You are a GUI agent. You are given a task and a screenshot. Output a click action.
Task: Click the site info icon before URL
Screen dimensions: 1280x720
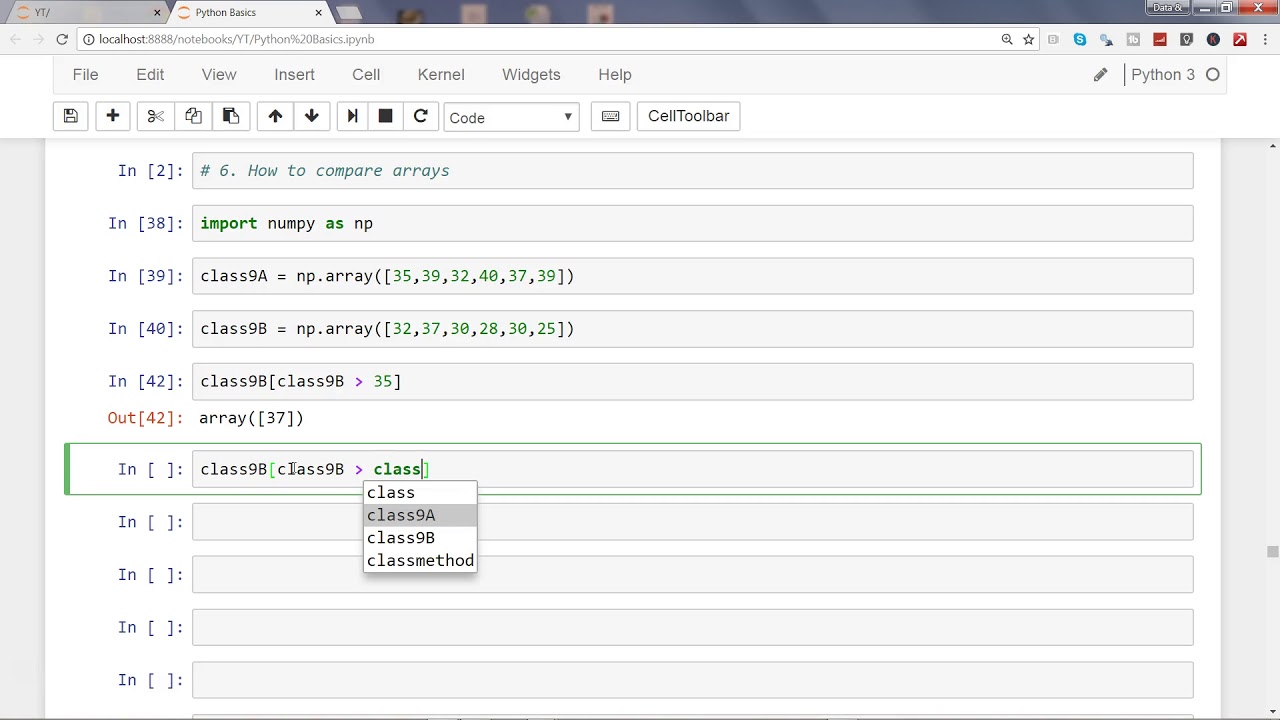tap(89, 39)
